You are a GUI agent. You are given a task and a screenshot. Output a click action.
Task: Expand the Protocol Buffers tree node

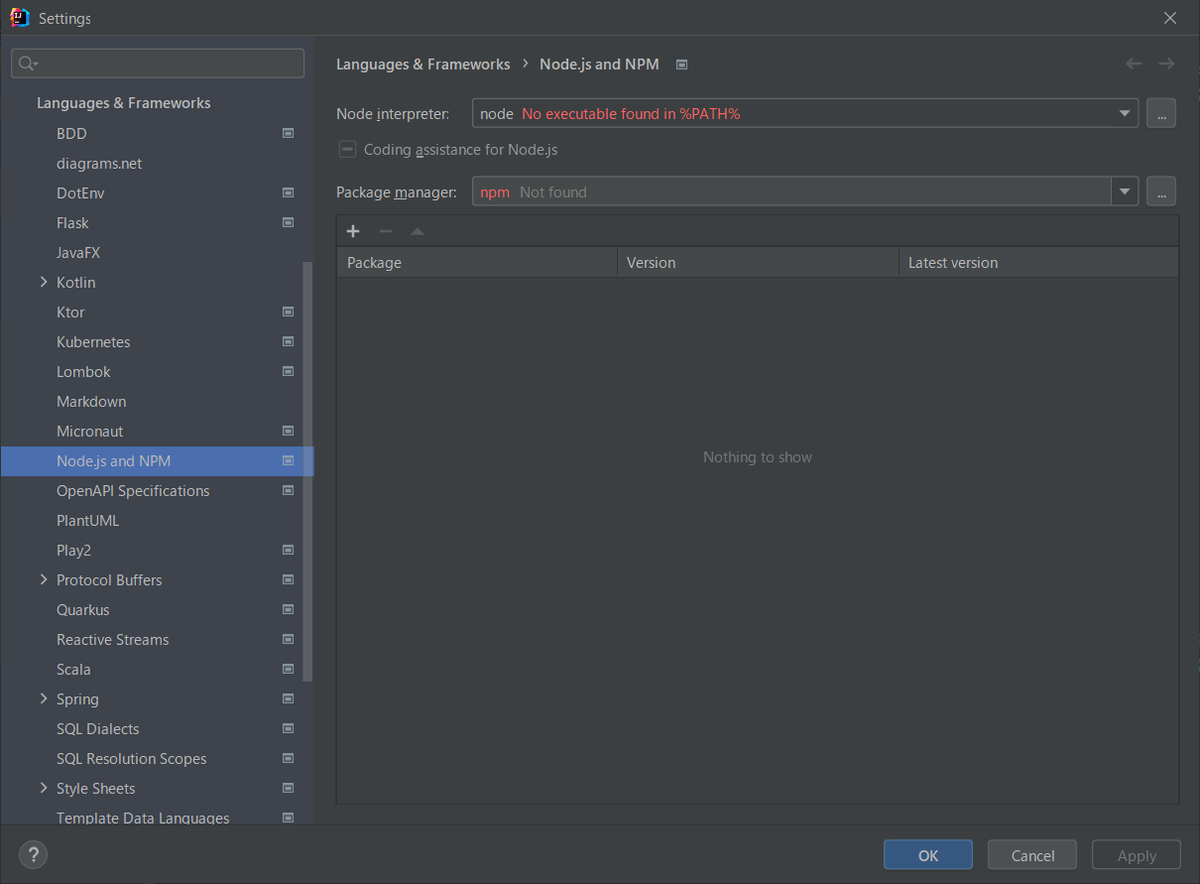pos(43,580)
